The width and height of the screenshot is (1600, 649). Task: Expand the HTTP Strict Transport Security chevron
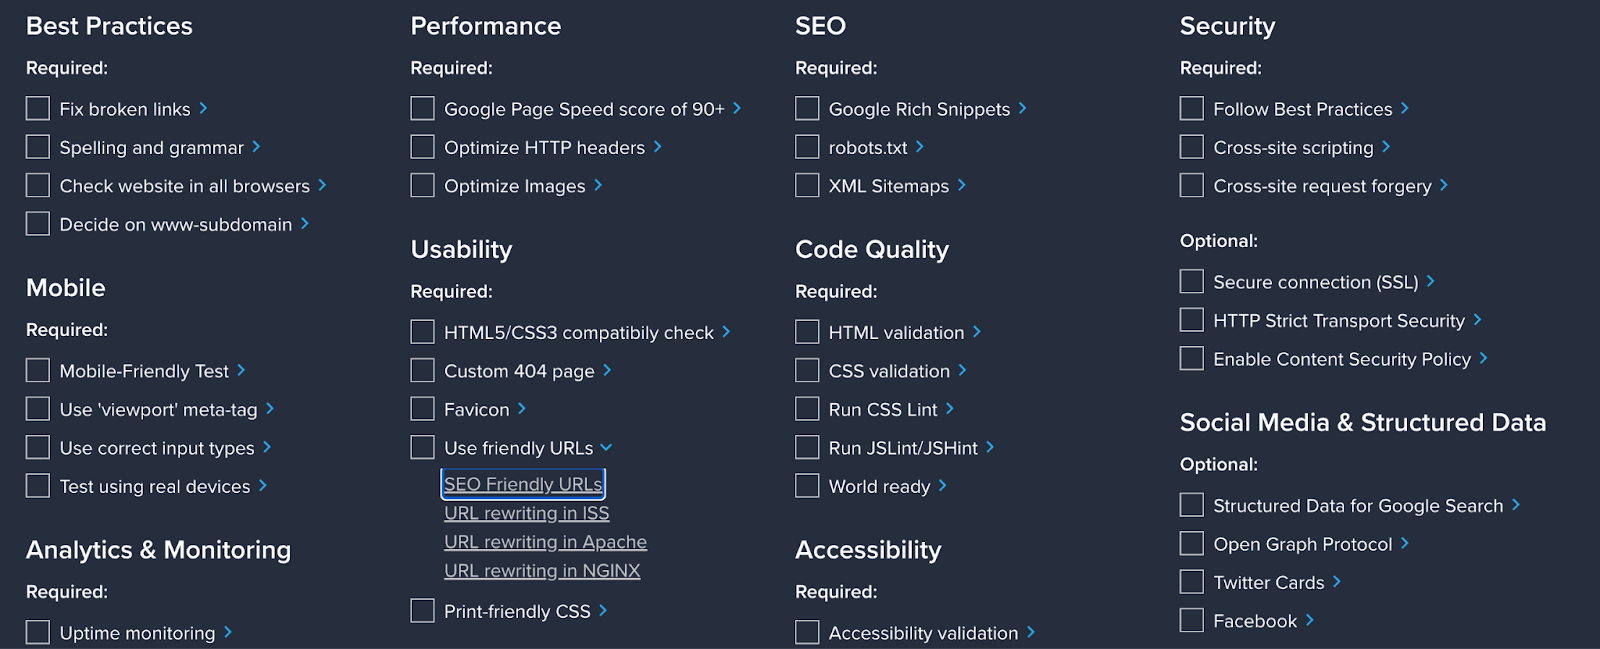tap(1478, 320)
